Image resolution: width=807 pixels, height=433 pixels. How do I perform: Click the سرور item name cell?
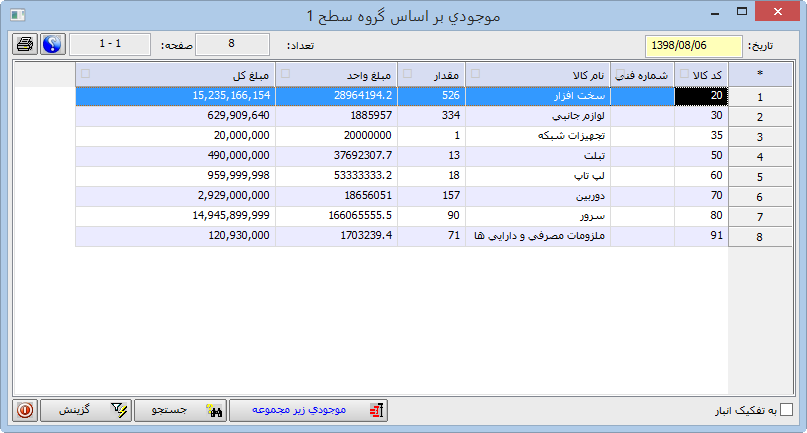click(538, 216)
